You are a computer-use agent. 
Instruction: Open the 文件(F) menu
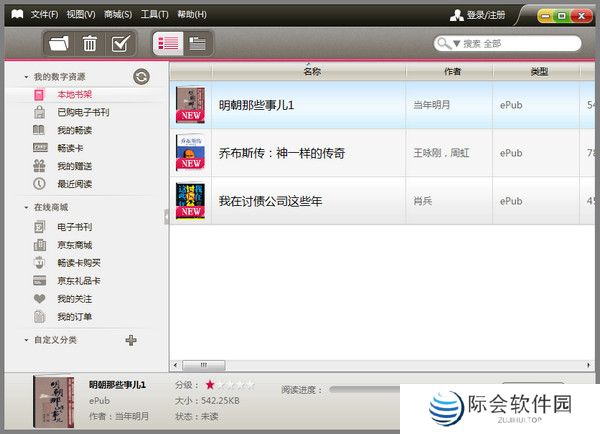(x=44, y=14)
